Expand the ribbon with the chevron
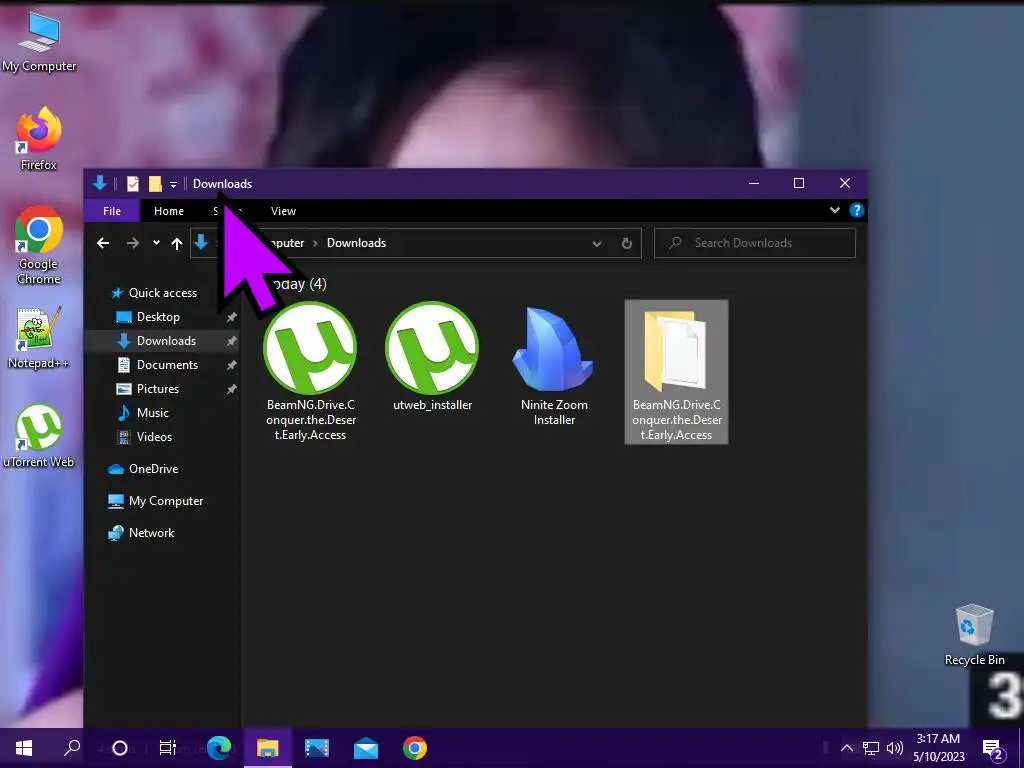 [x=835, y=210]
